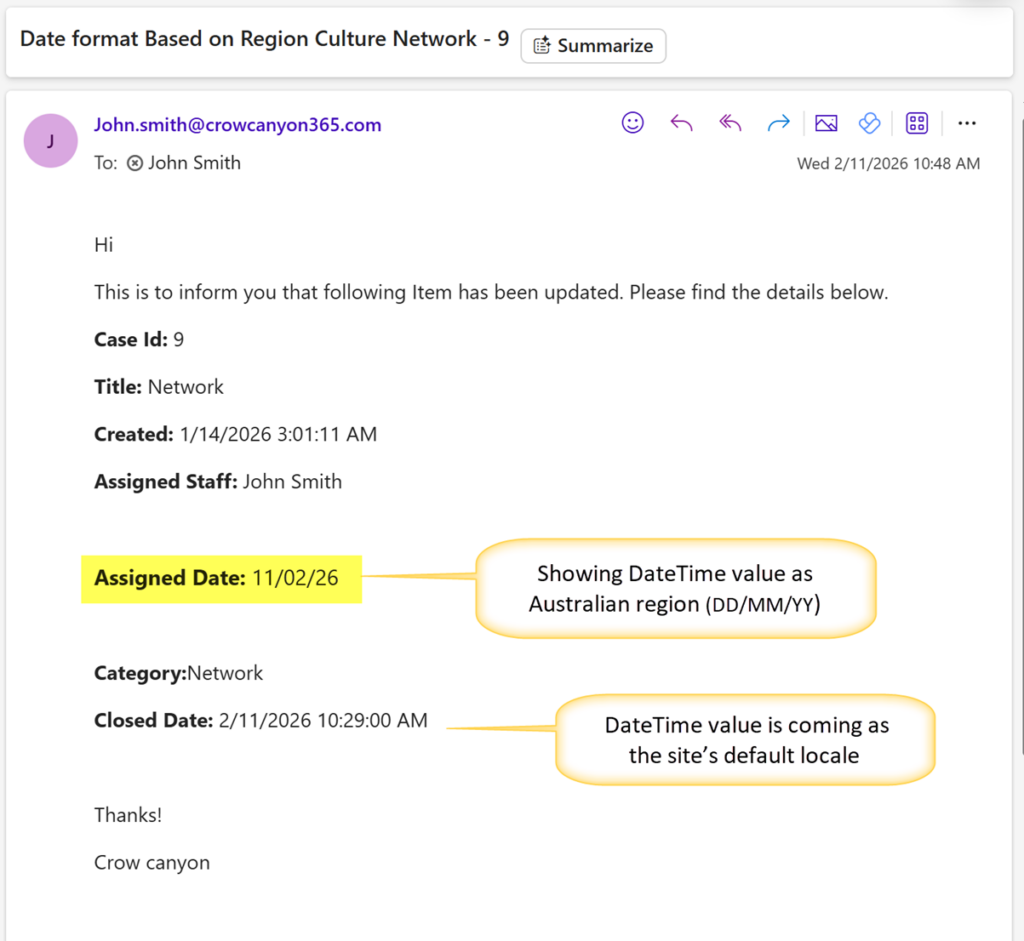This screenshot has width=1024, height=941.
Task: Click the sender avatar with letter J
Action: [x=50, y=141]
